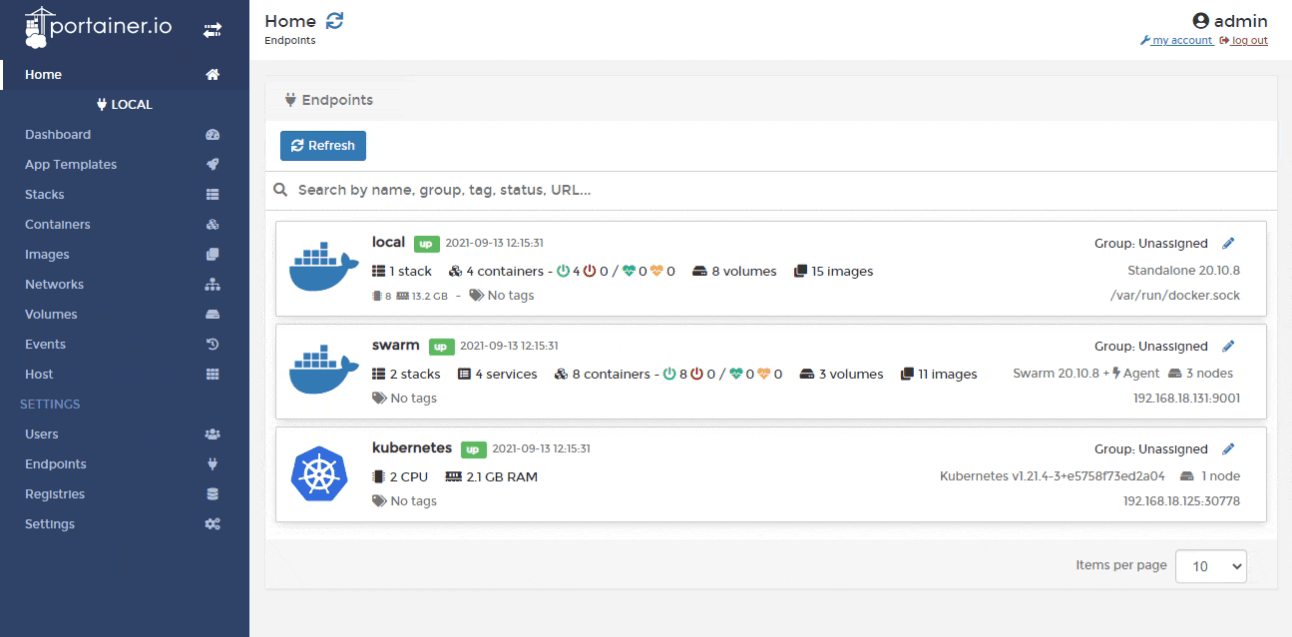Click the LOCAL endpoint header in sidebar
Viewport: 1292px width, 637px height.
124,105
